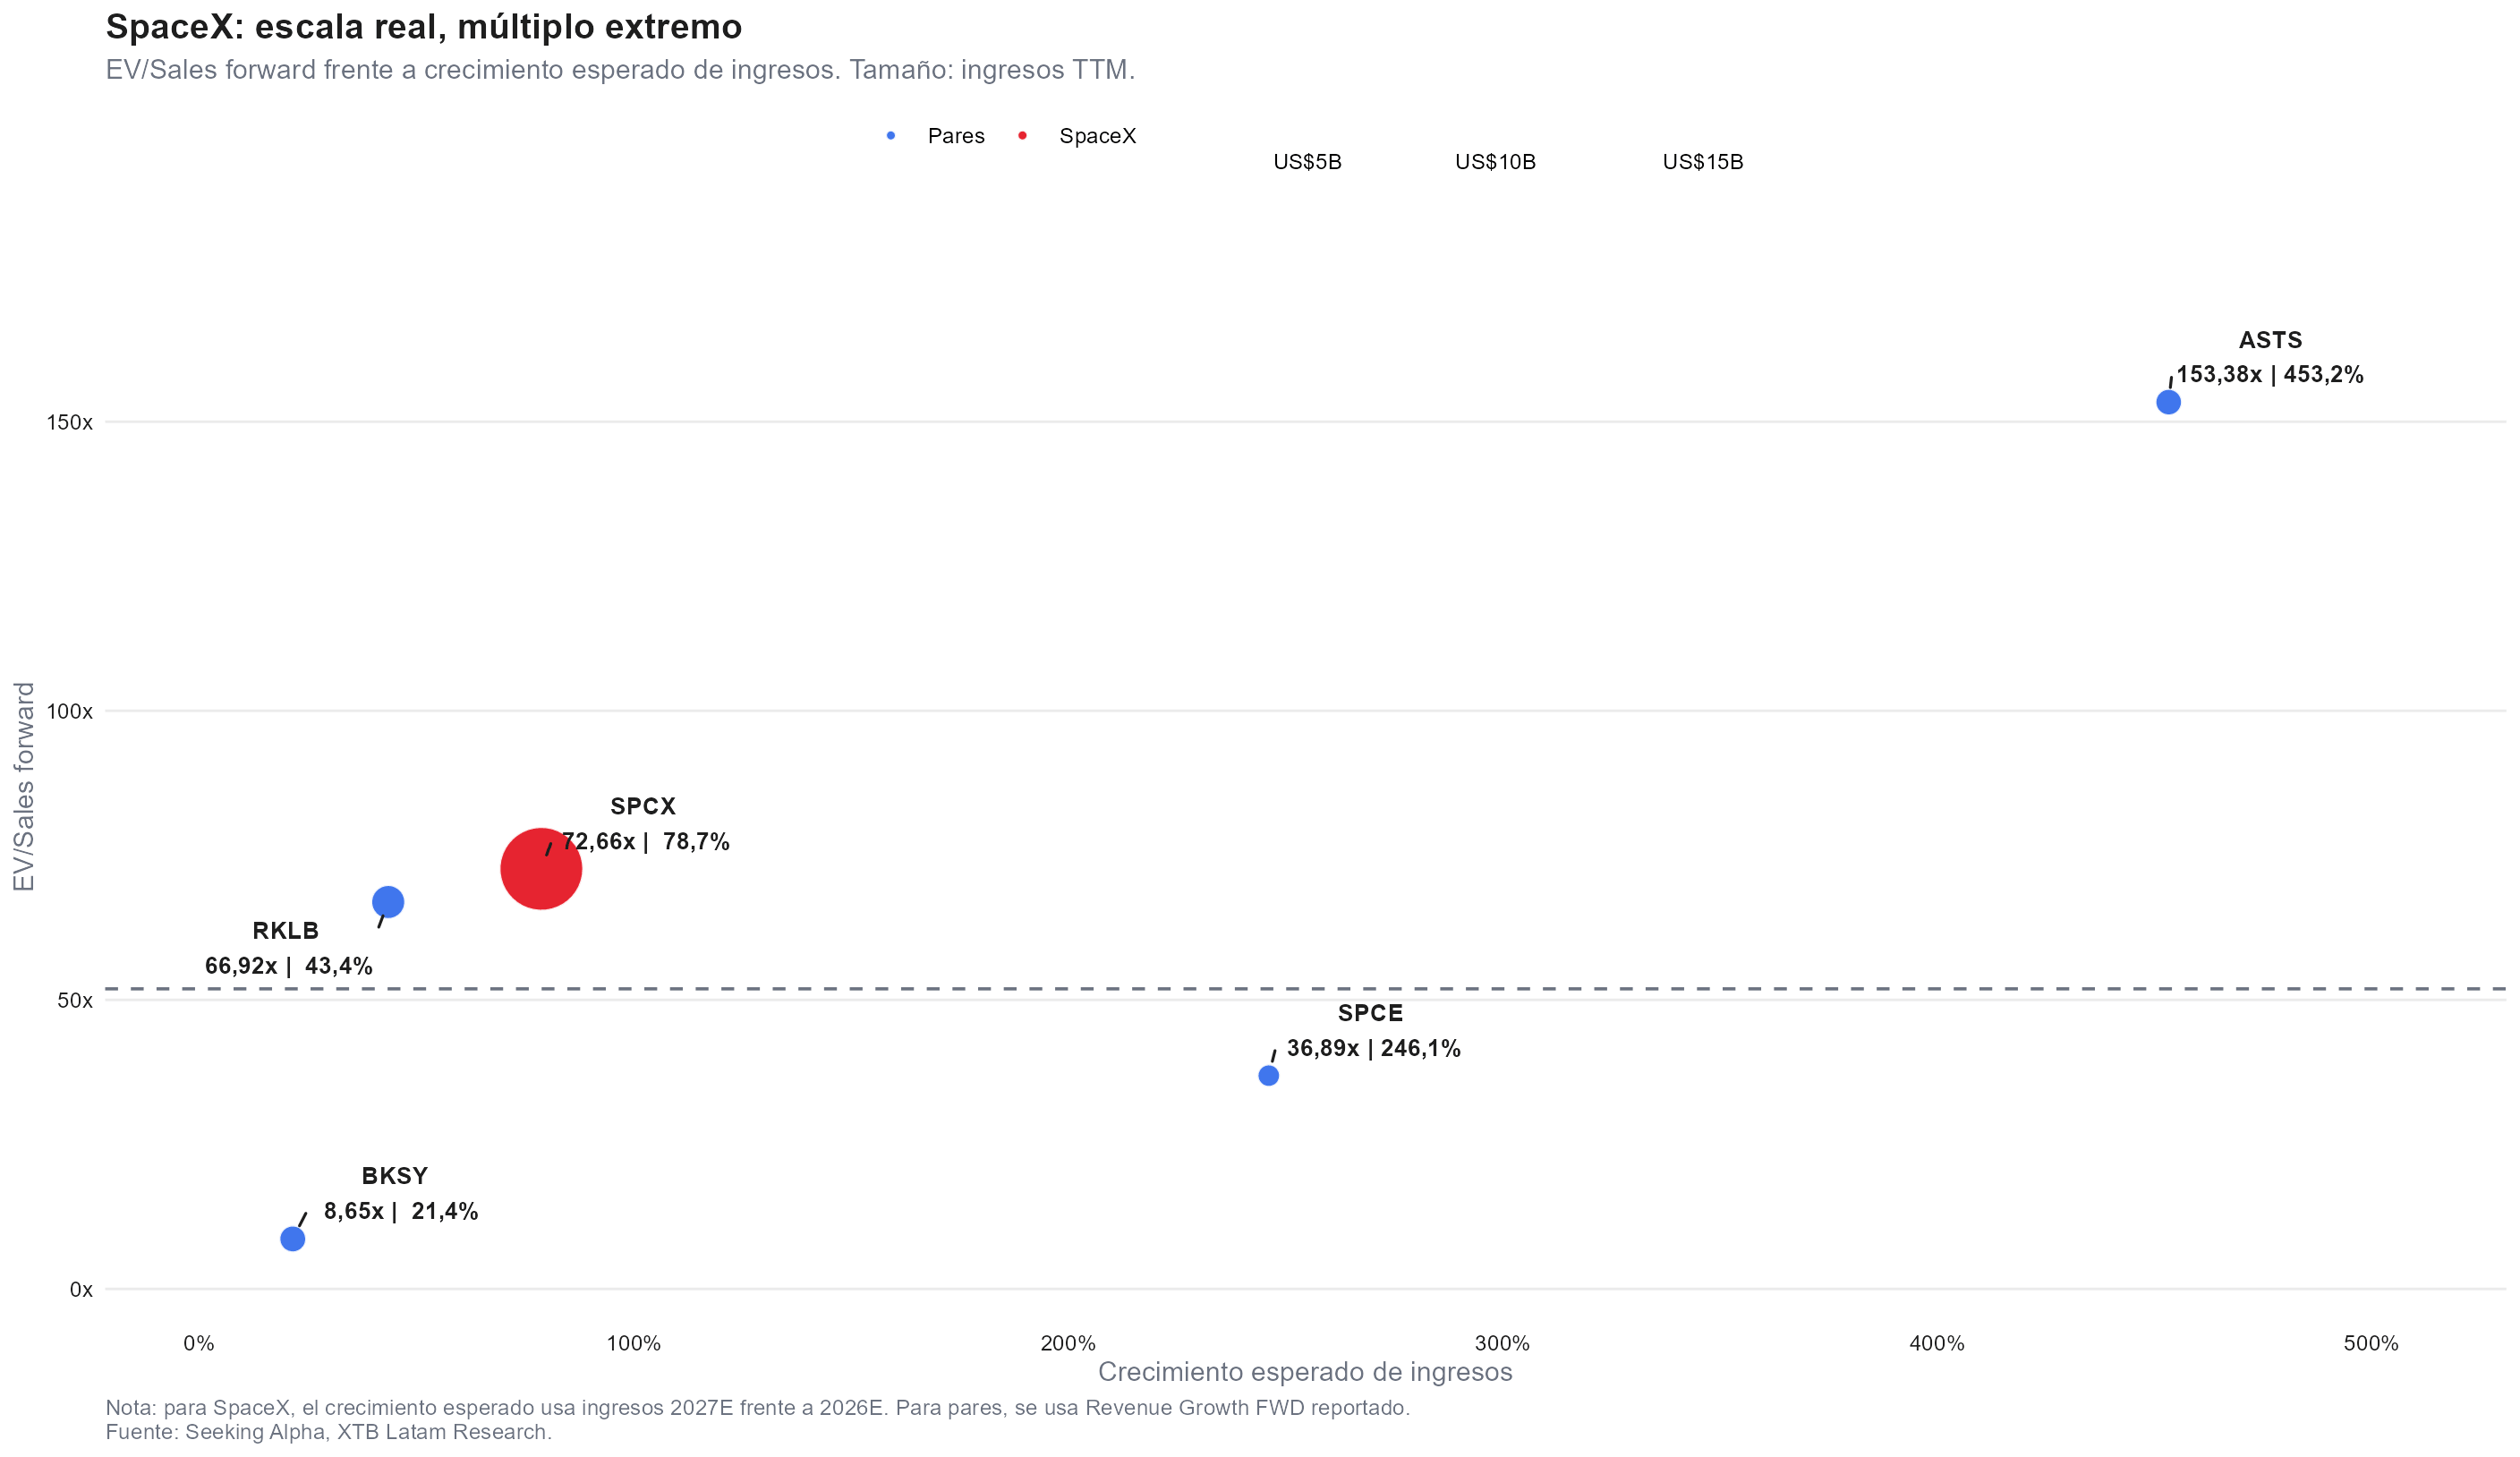Pick the blue SPCE data point
2520x1457 pixels.
click(1268, 1076)
